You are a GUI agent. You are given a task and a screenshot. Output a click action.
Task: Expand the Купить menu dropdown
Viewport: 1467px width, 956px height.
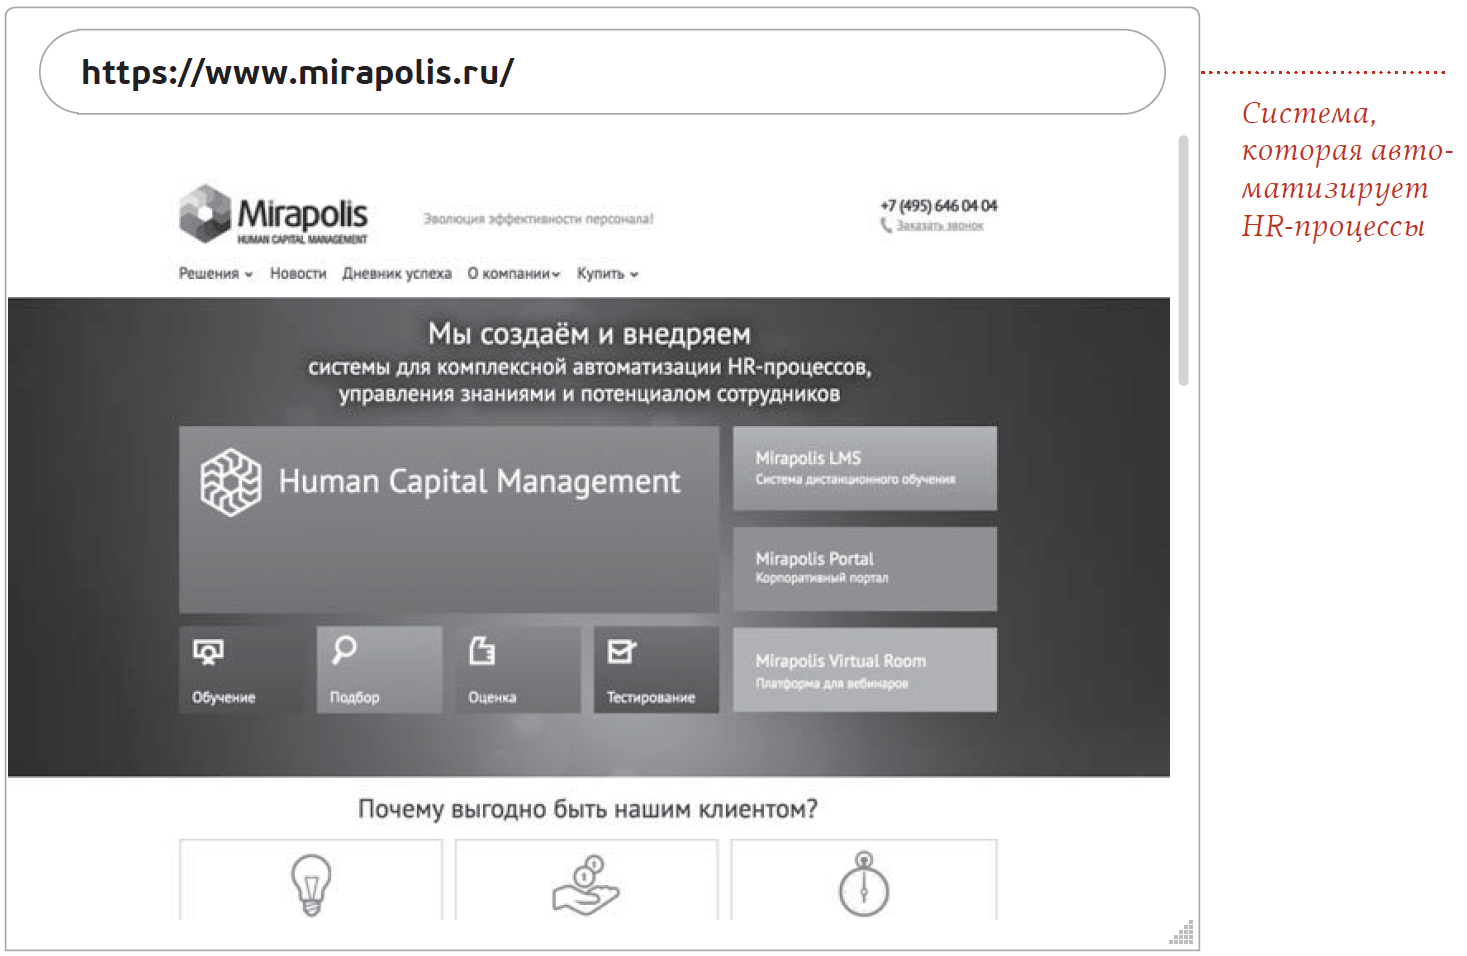(x=607, y=273)
